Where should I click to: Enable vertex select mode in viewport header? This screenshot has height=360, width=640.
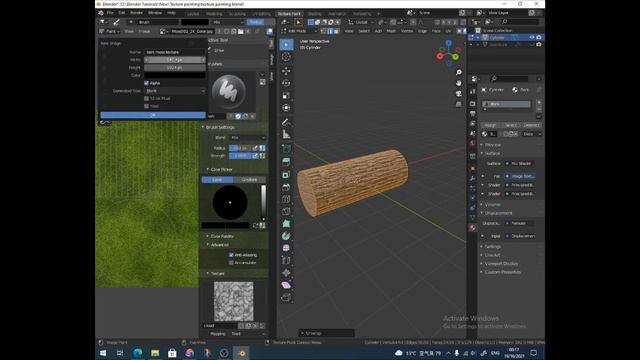tap(323, 31)
